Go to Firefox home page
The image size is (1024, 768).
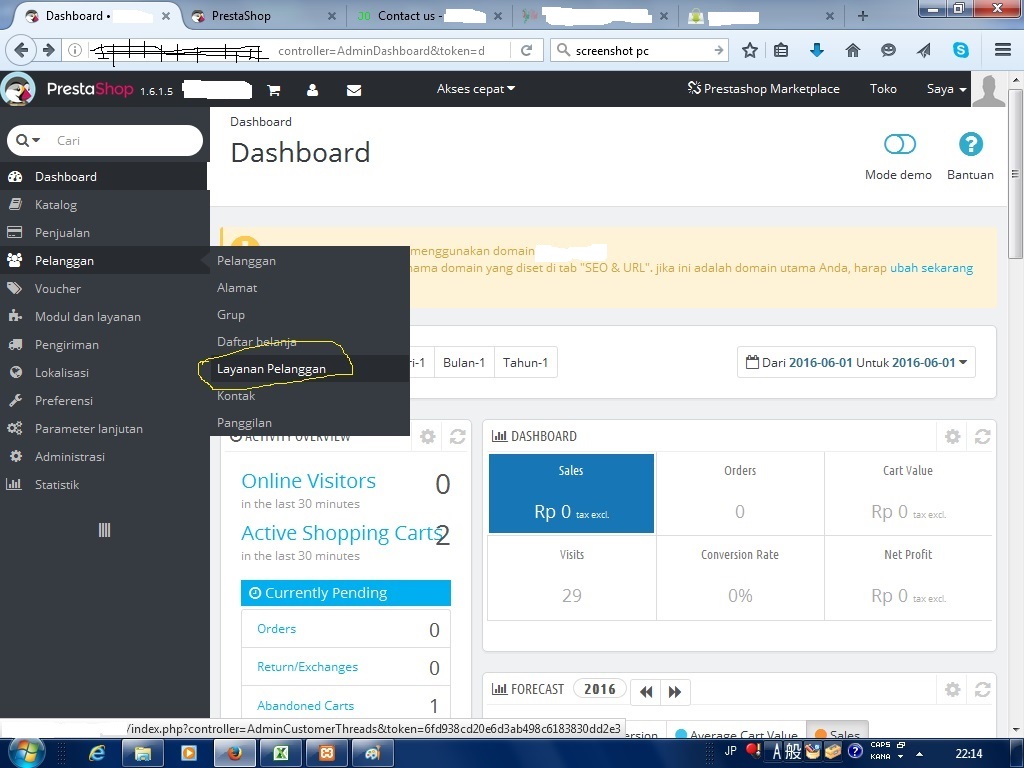853,50
